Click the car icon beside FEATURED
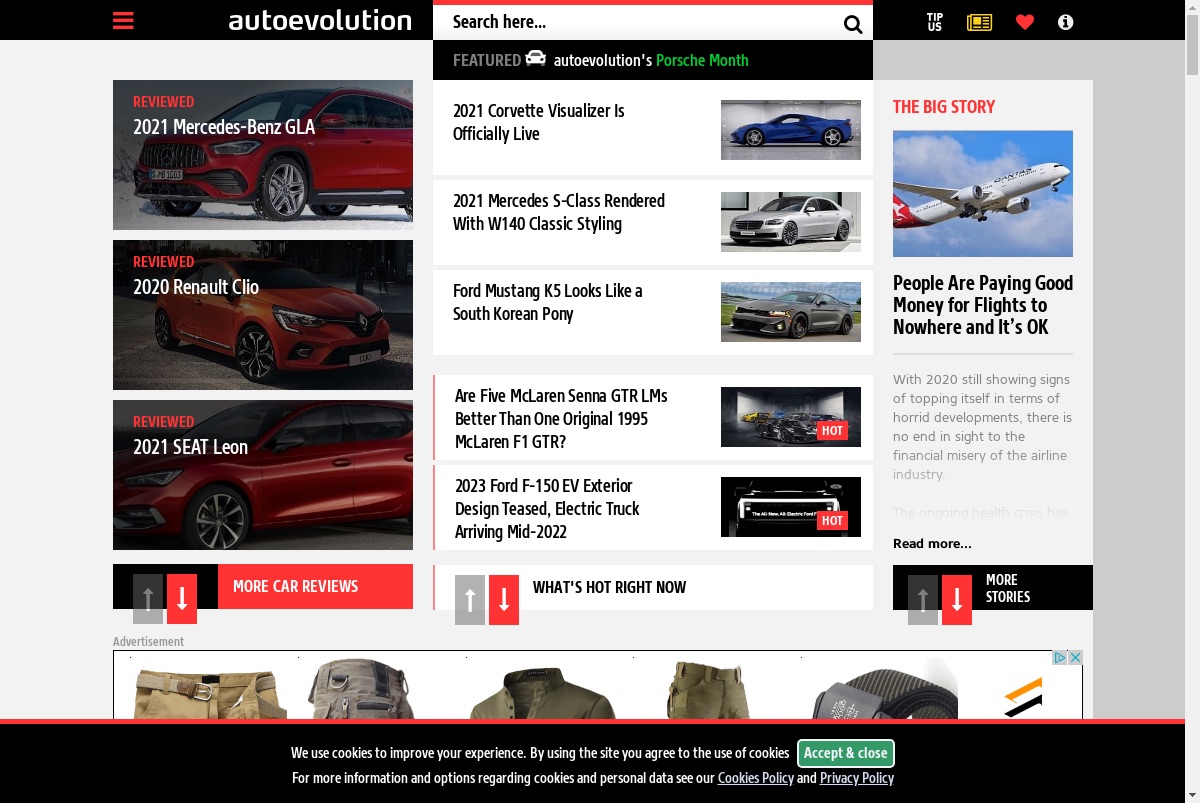 [x=536, y=58]
